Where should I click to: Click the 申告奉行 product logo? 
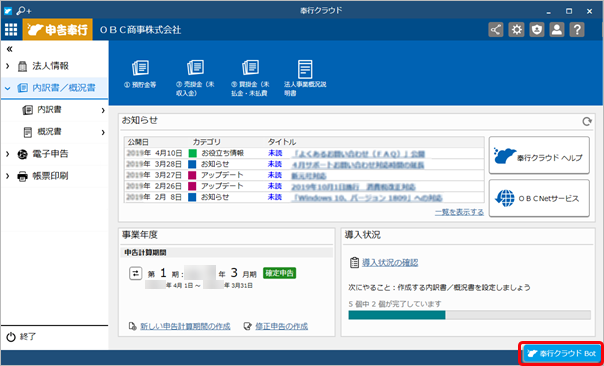pos(58,30)
